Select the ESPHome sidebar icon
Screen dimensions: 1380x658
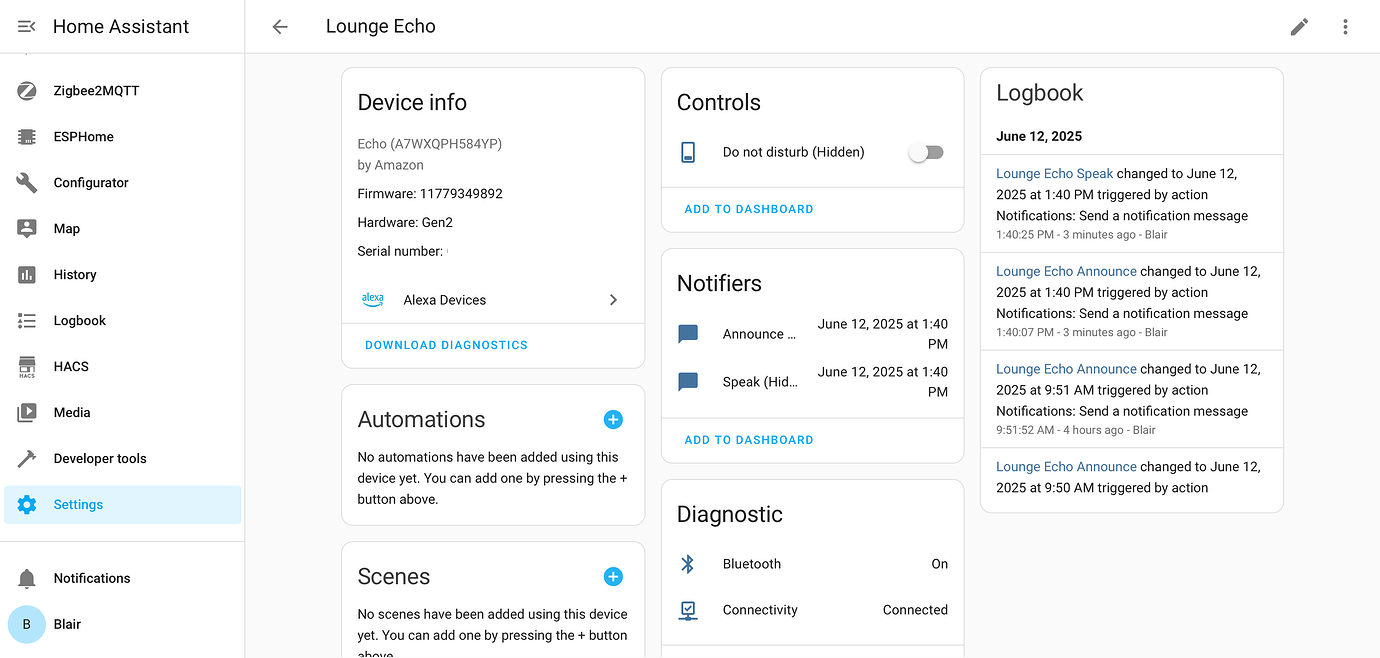point(26,136)
